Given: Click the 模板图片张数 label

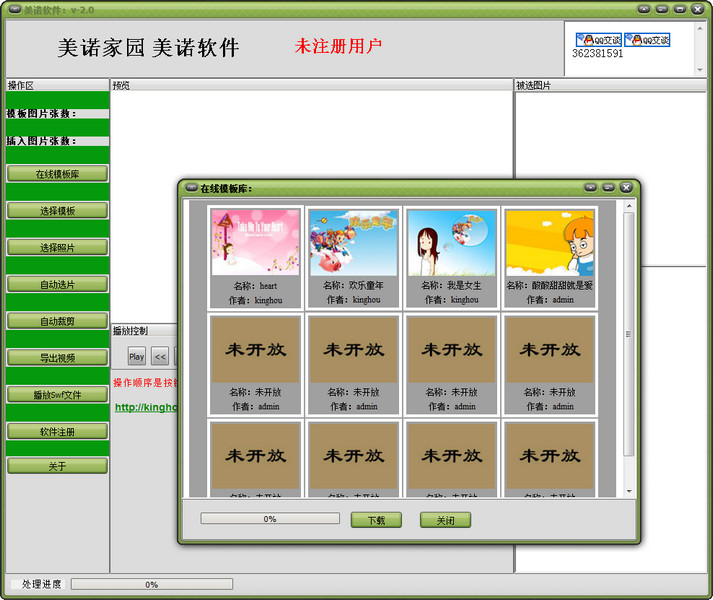Looking at the screenshot, I should click(x=41, y=114).
